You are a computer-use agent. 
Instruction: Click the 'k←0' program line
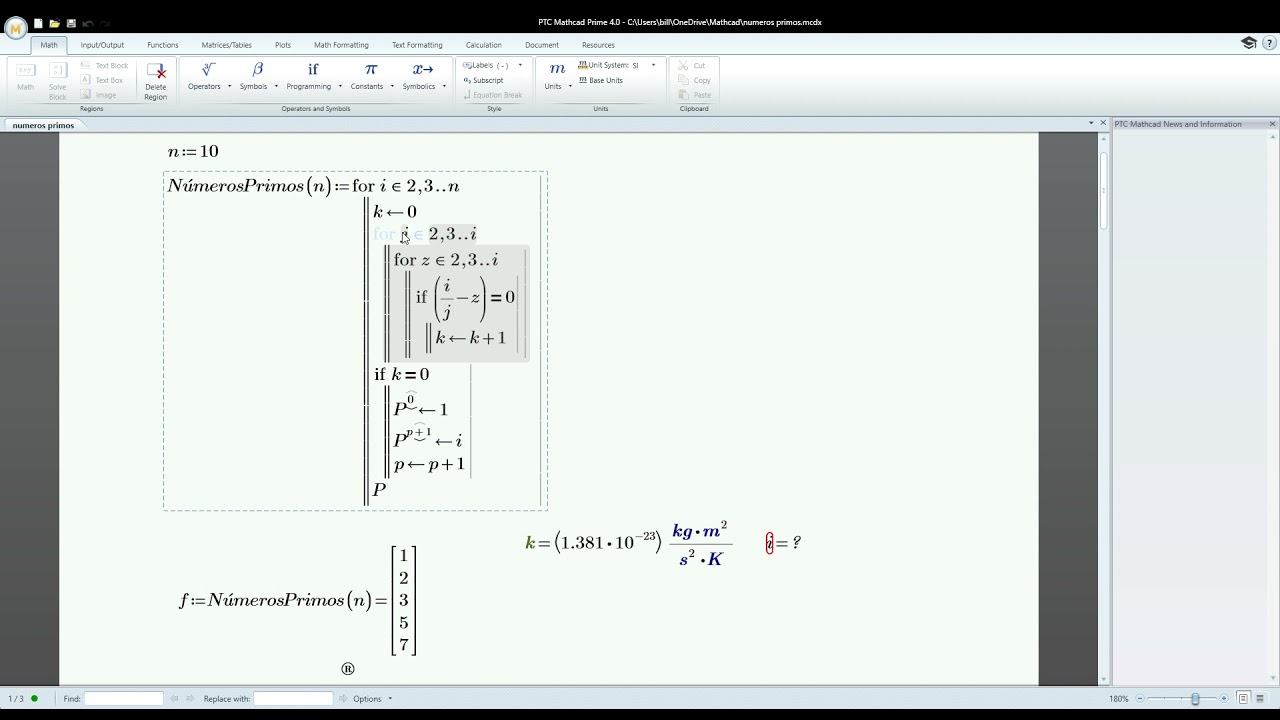tap(395, 212)
